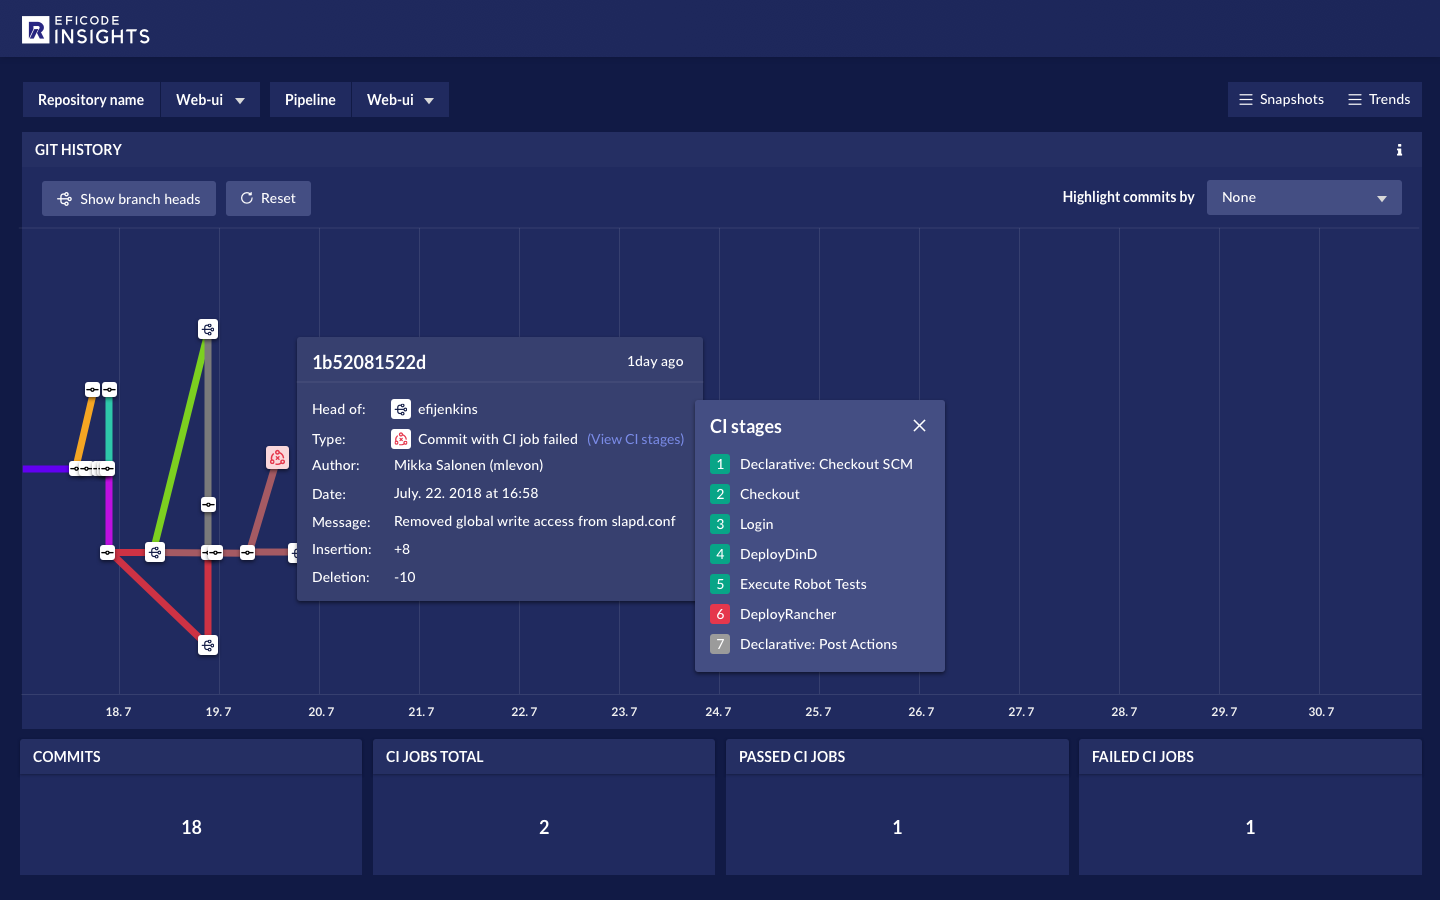Screen dimensions: 1440x900
Task: Select commit node midway on gray vertical line
Action: (x=208, y=505)
